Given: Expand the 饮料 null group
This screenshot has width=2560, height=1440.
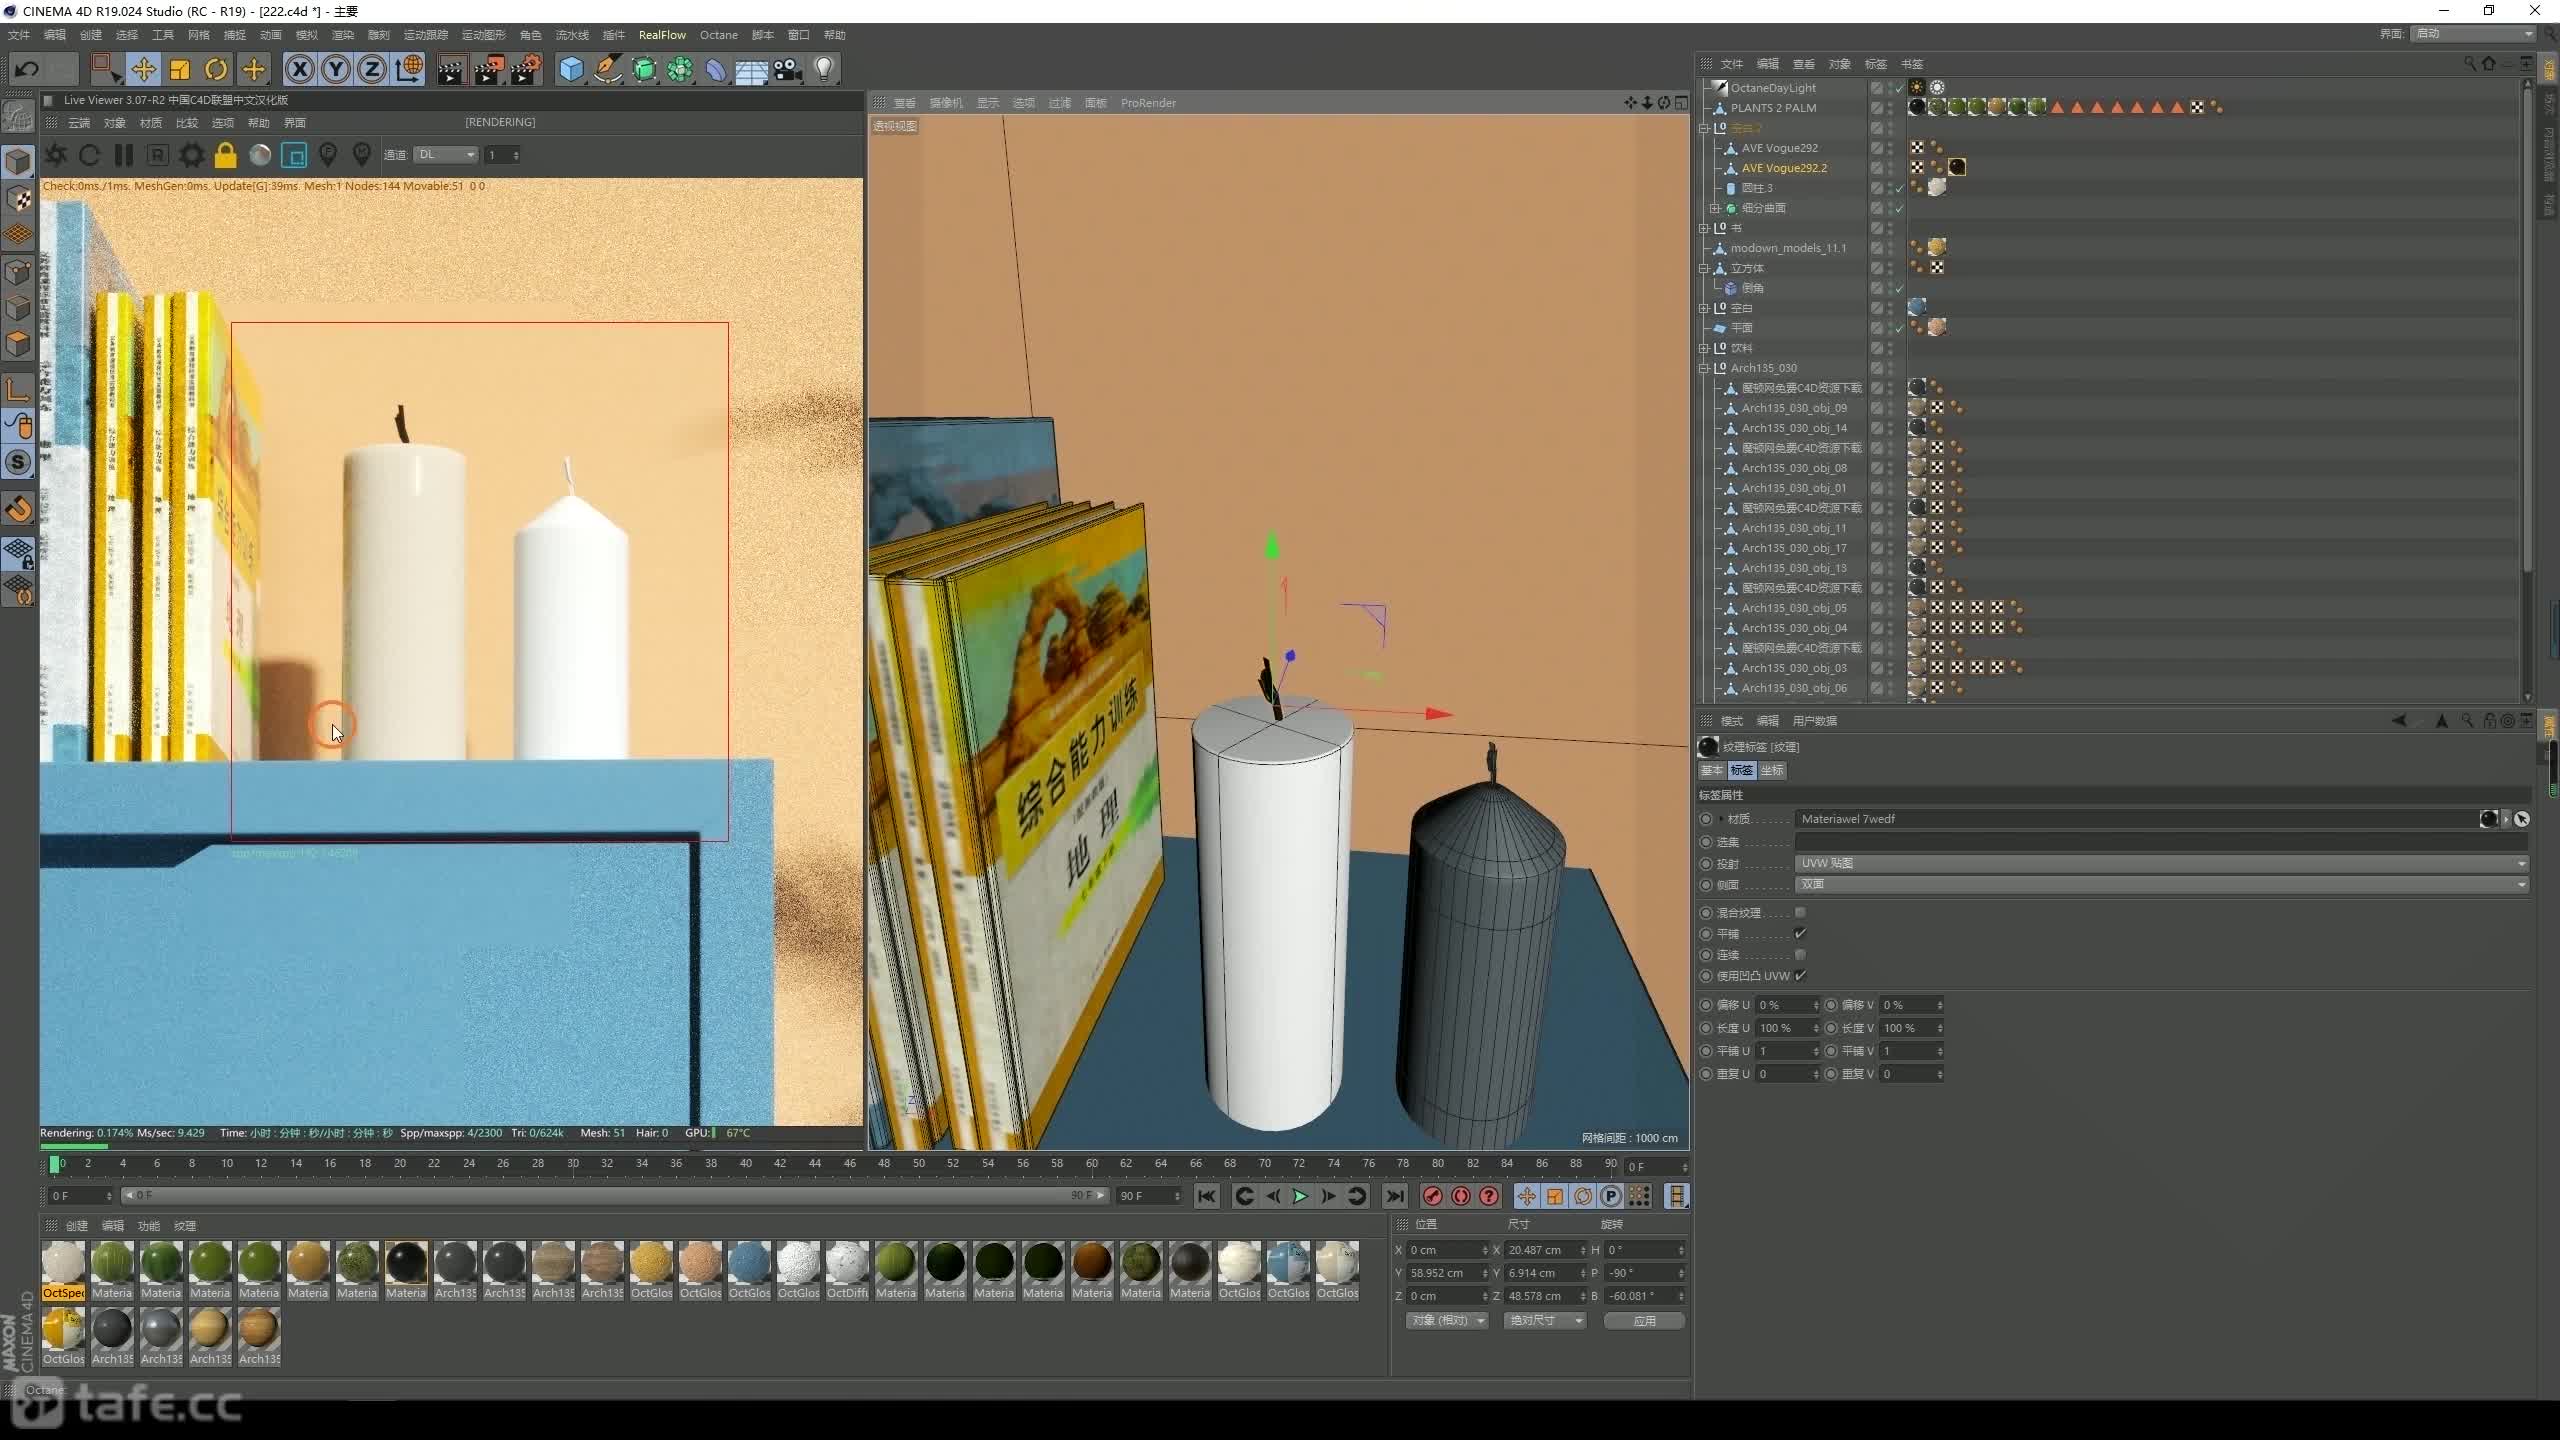Looking at the screenshot, I should coord(1704,348).
